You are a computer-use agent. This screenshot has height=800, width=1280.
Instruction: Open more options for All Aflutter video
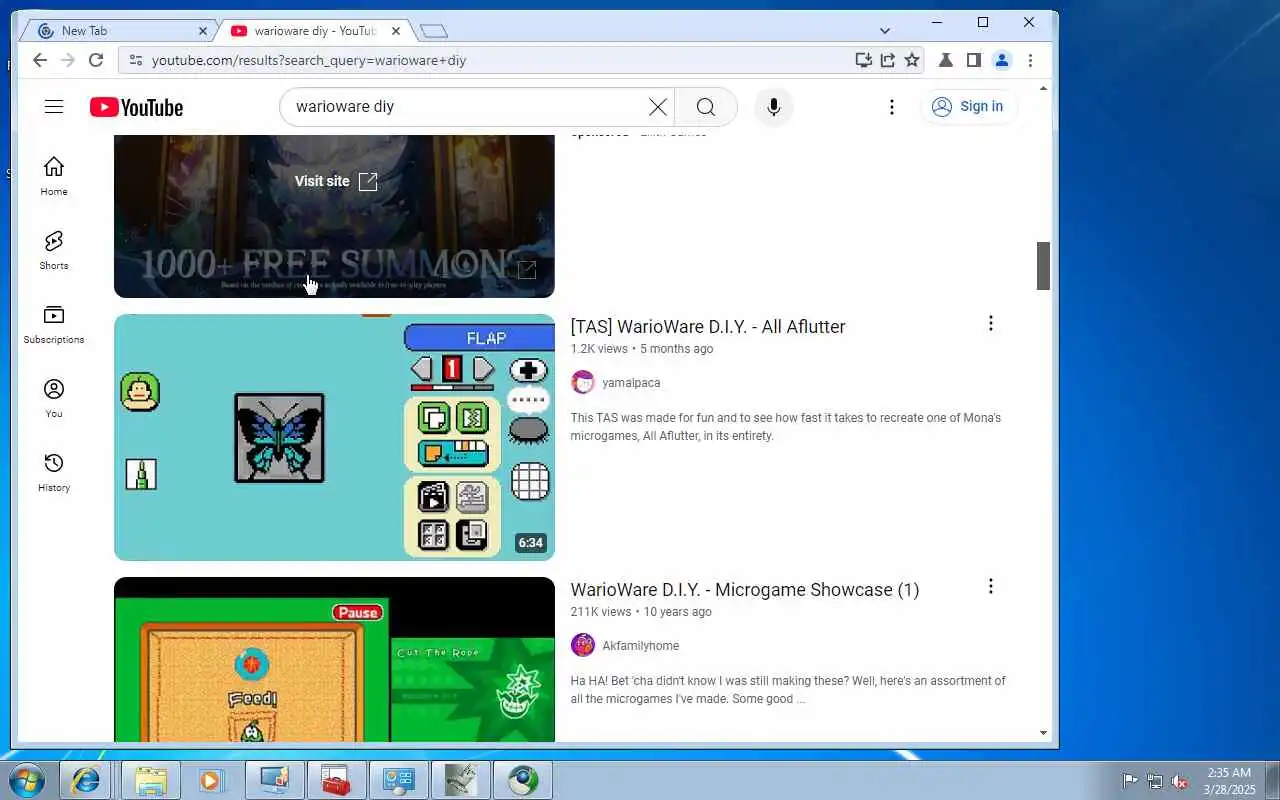coord(991,323)
